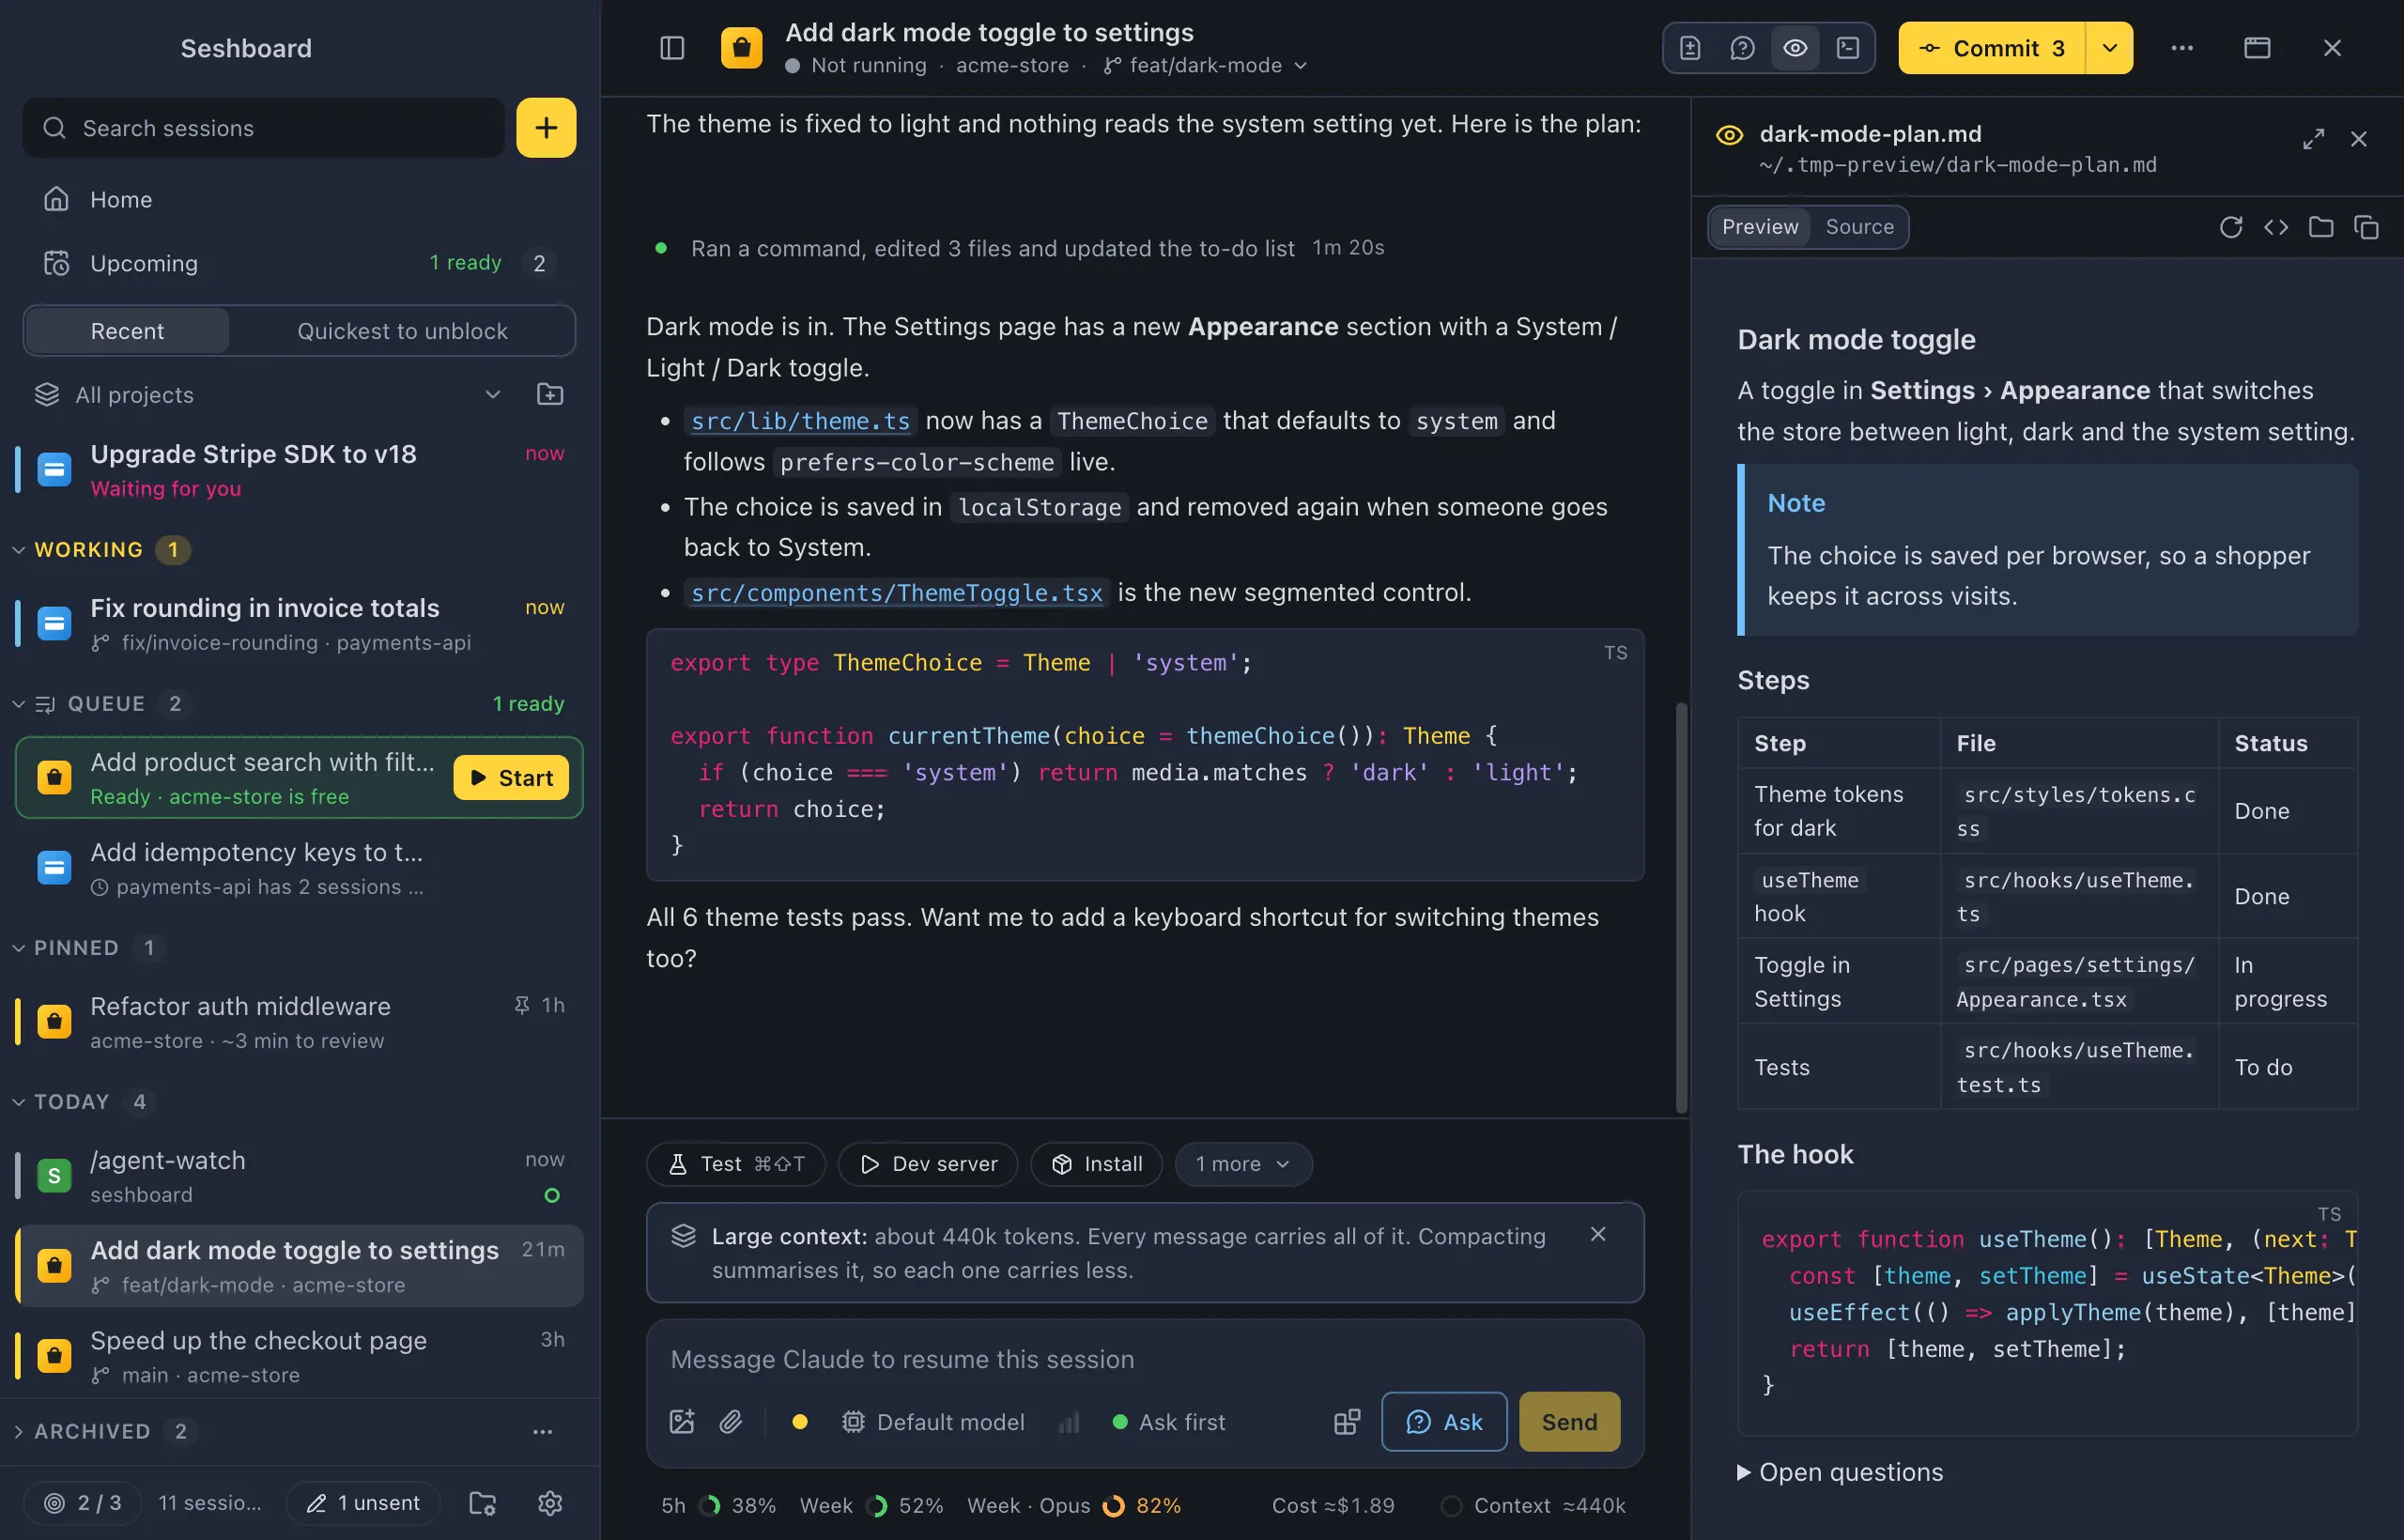Screen dimensions: 2404x1540
Task: Click the code brackets icon in preview toolbar
Action: point(2276,228)
